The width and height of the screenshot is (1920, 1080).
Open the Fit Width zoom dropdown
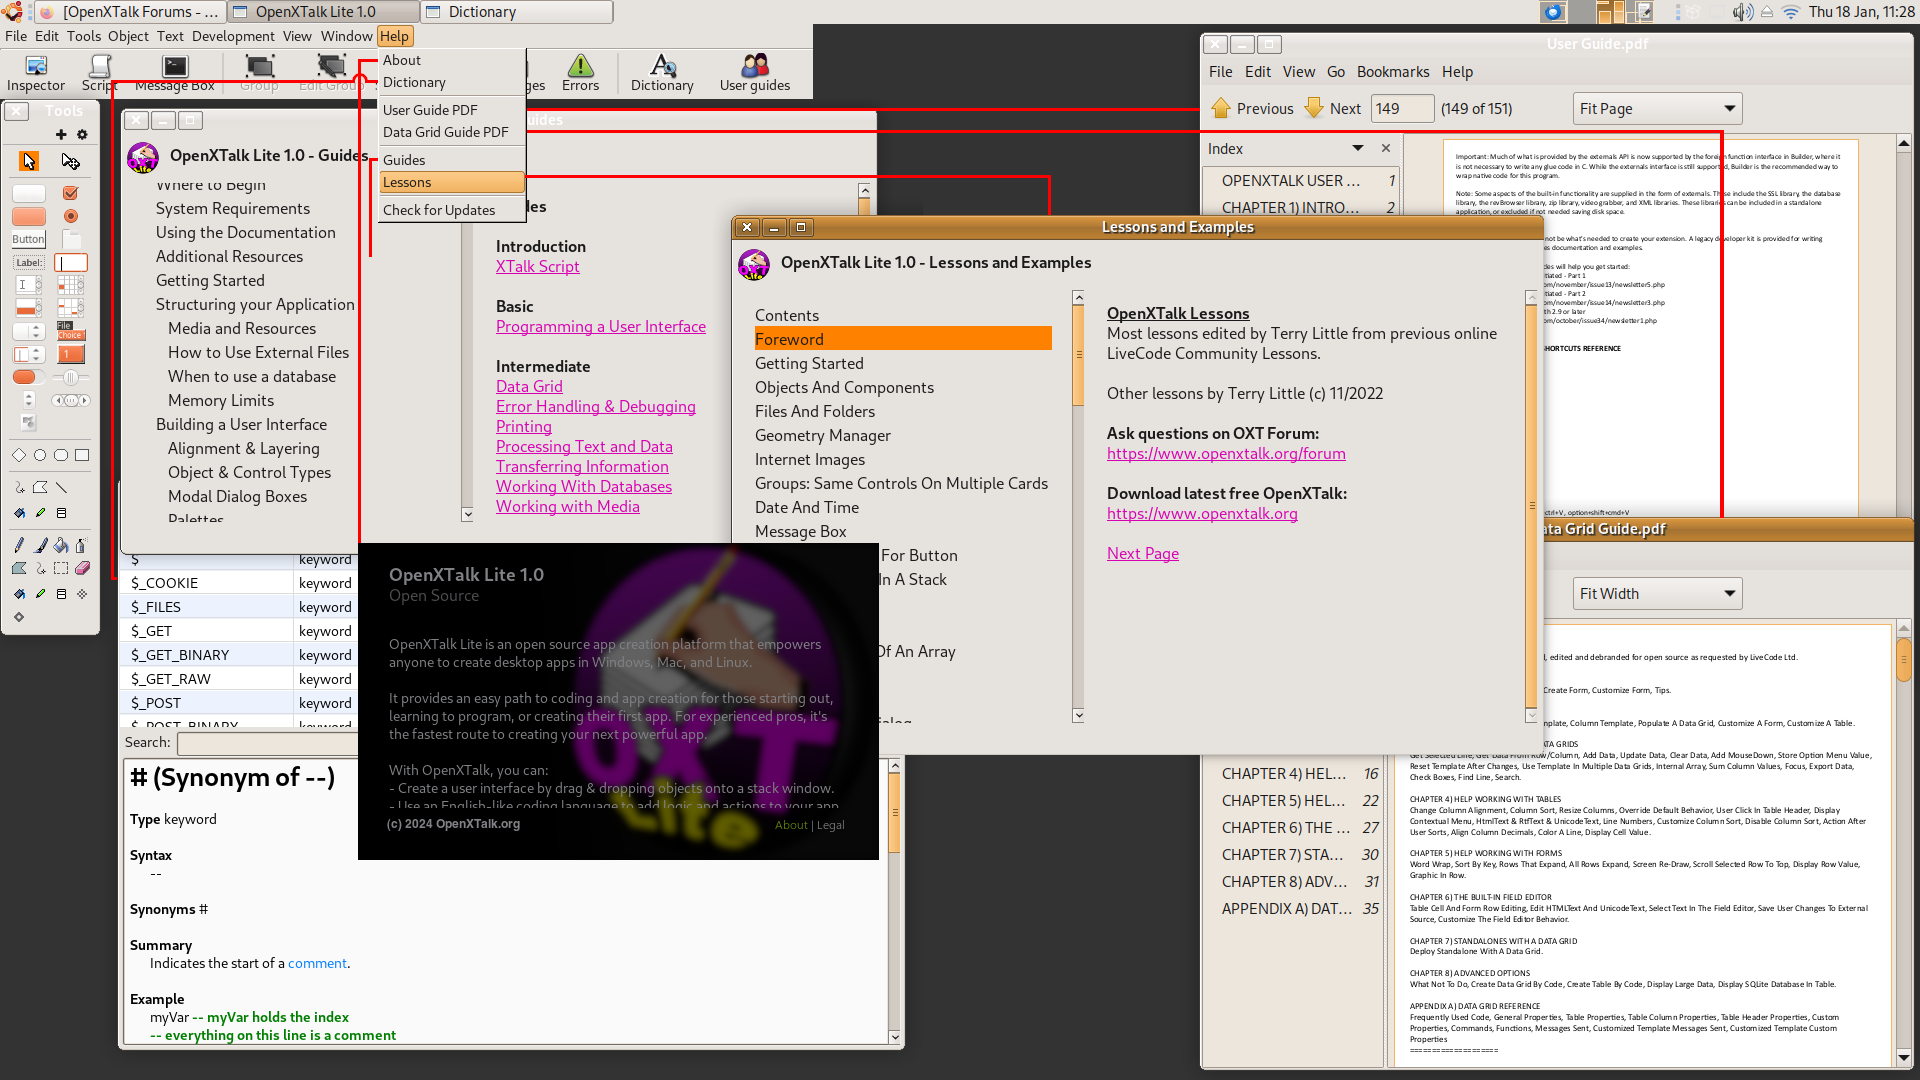coord(1657,593)
